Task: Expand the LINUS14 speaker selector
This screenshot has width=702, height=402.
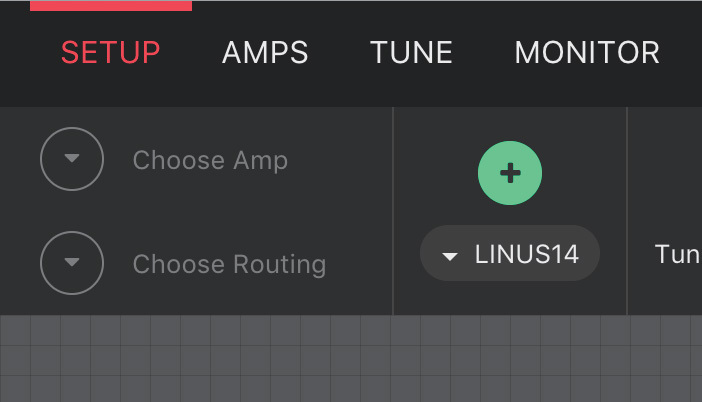Action: (x=509, y=253)
